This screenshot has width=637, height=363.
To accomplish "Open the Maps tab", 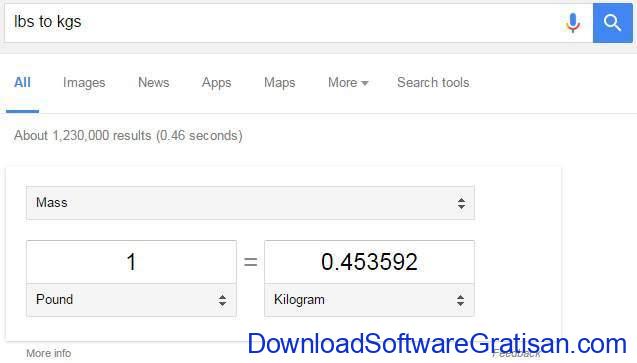I will pos(280,83).
